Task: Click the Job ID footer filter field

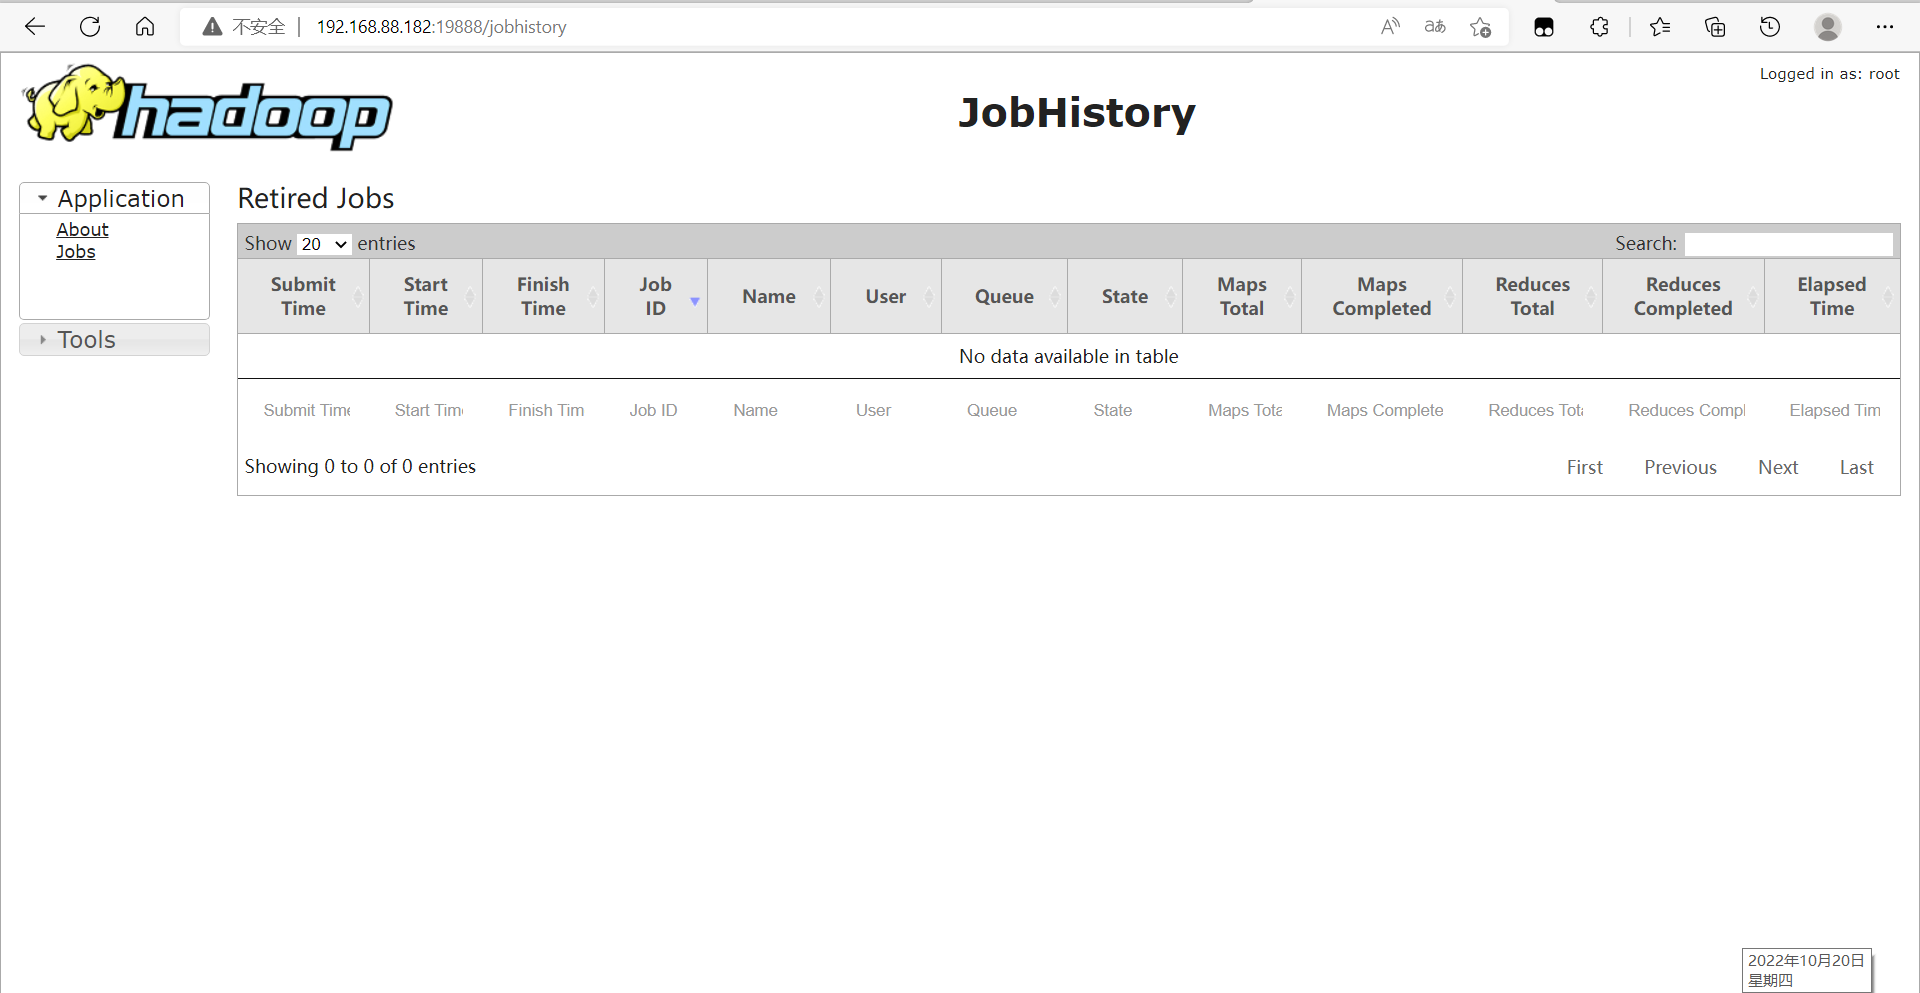Action: click(654, 410)
